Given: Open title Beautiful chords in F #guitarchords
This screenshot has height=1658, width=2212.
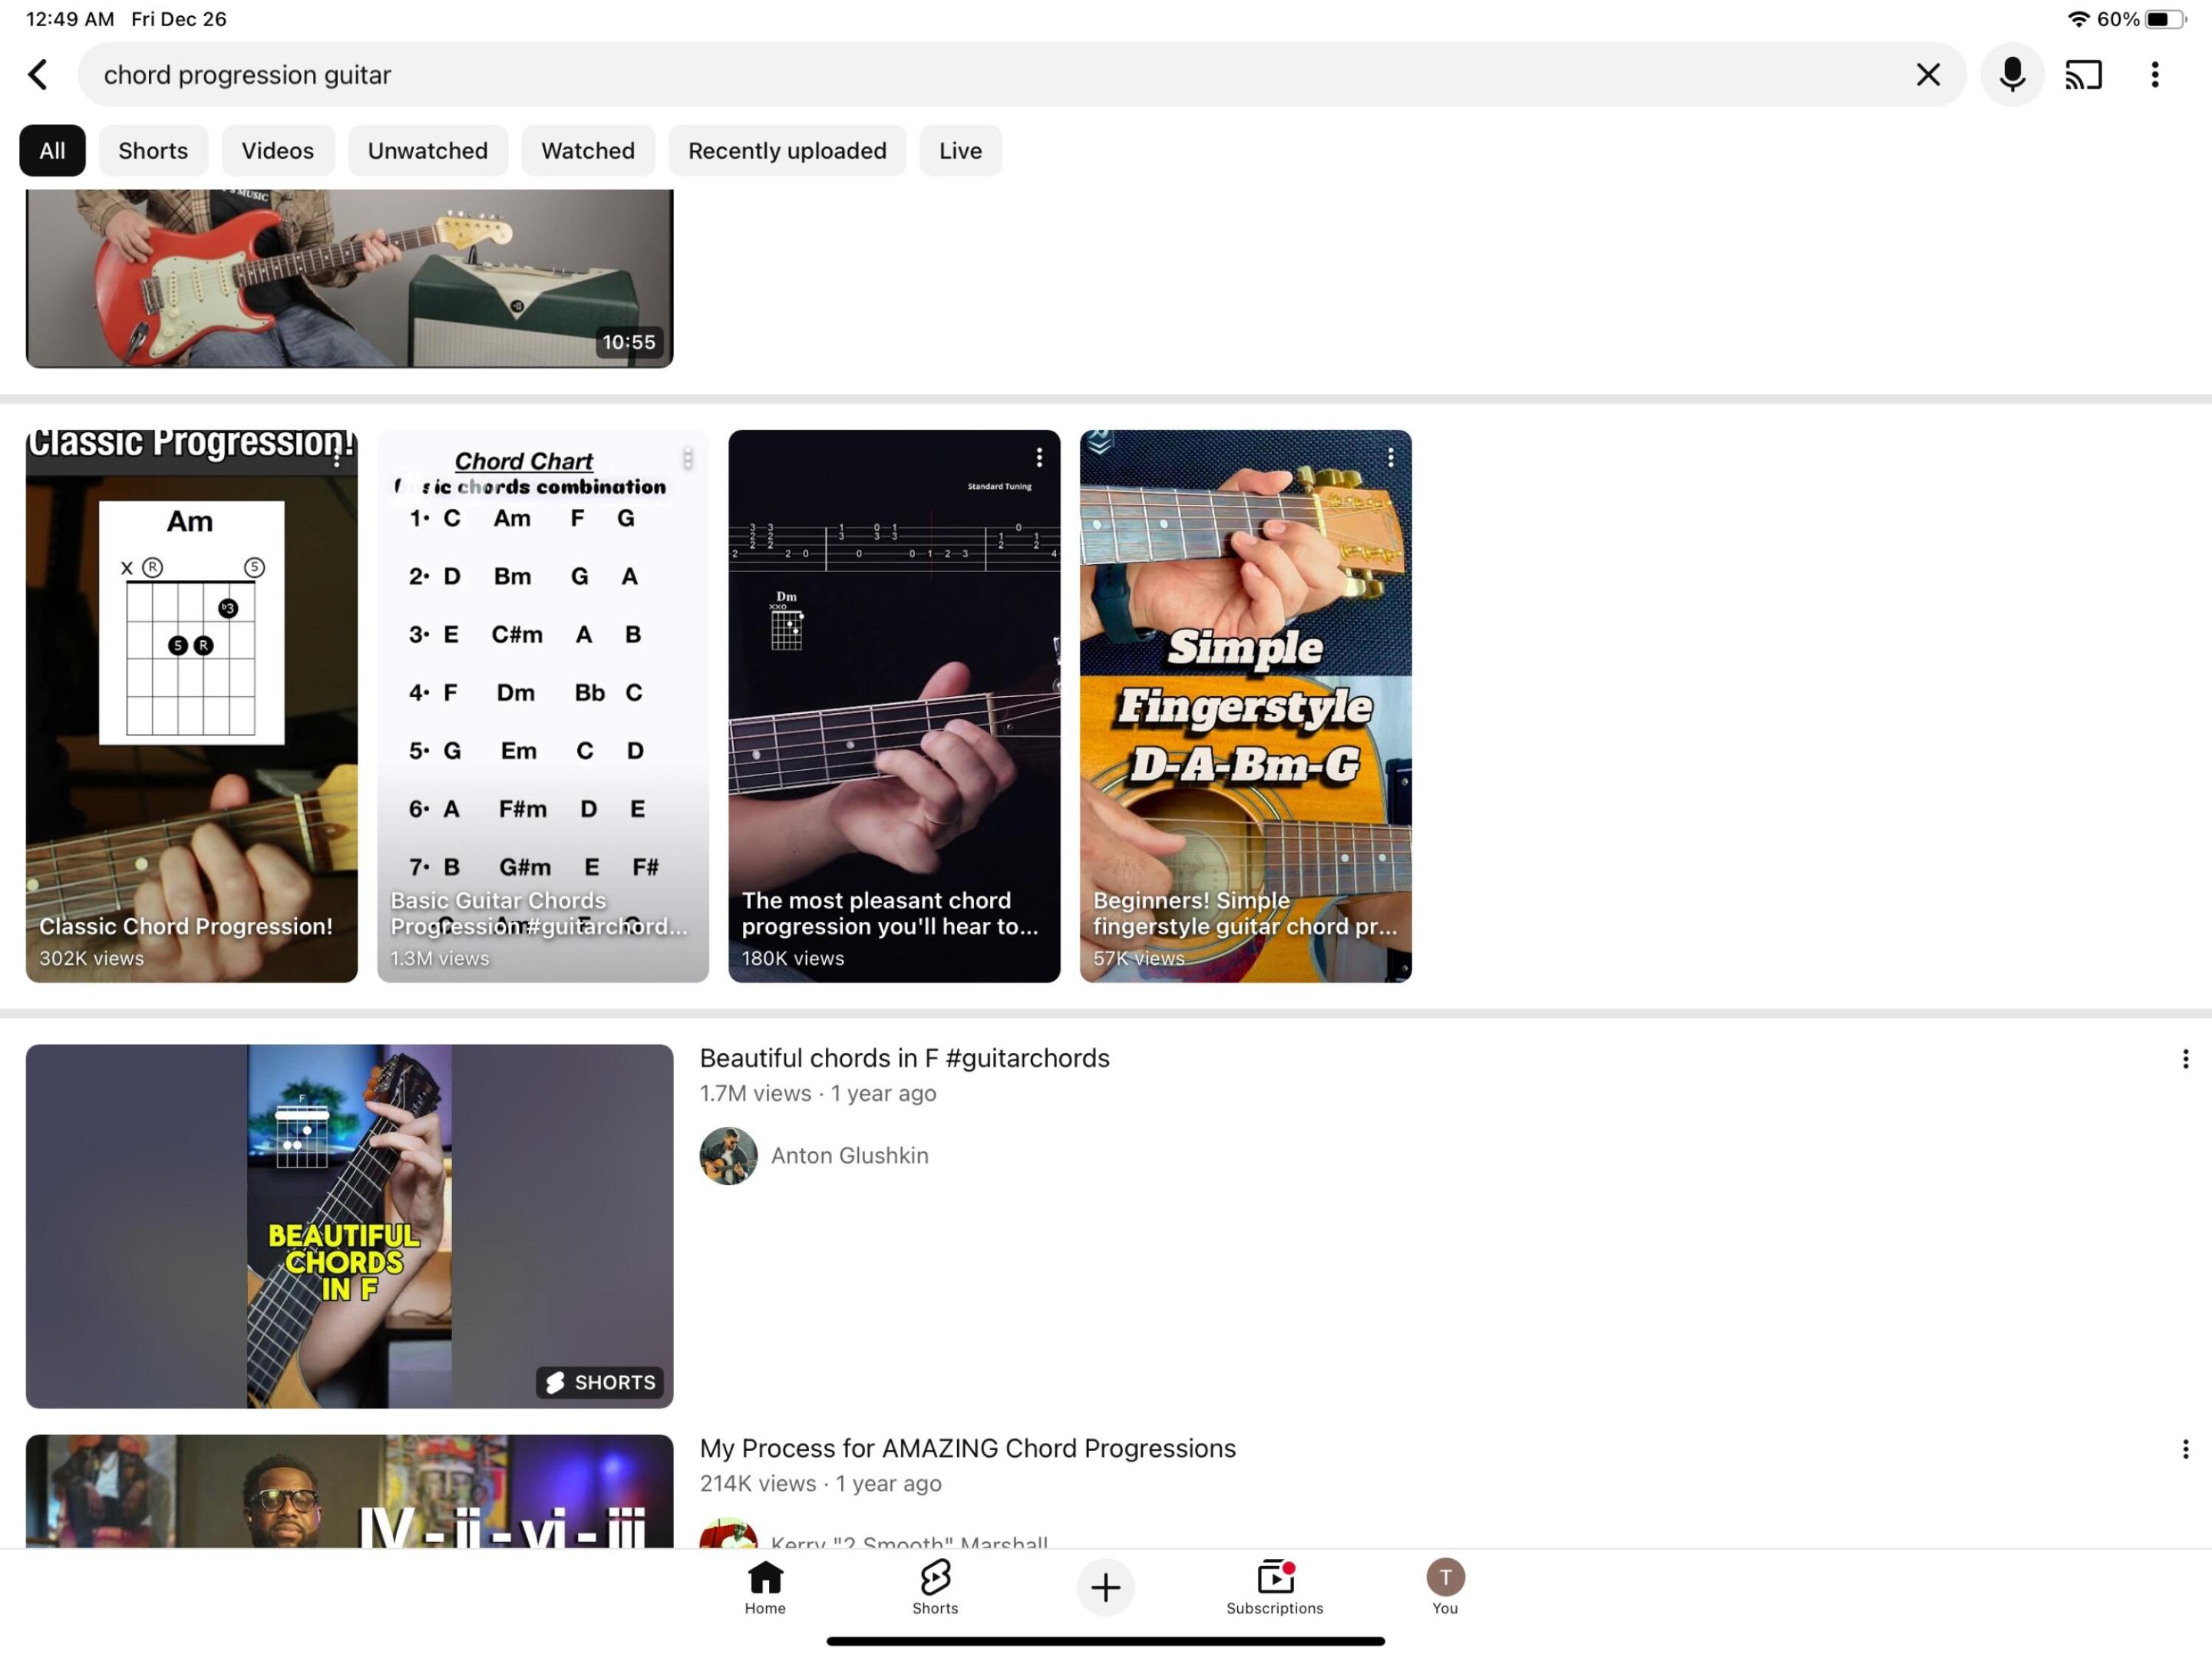Looking at the screenshot, I should pos(904,1058).
